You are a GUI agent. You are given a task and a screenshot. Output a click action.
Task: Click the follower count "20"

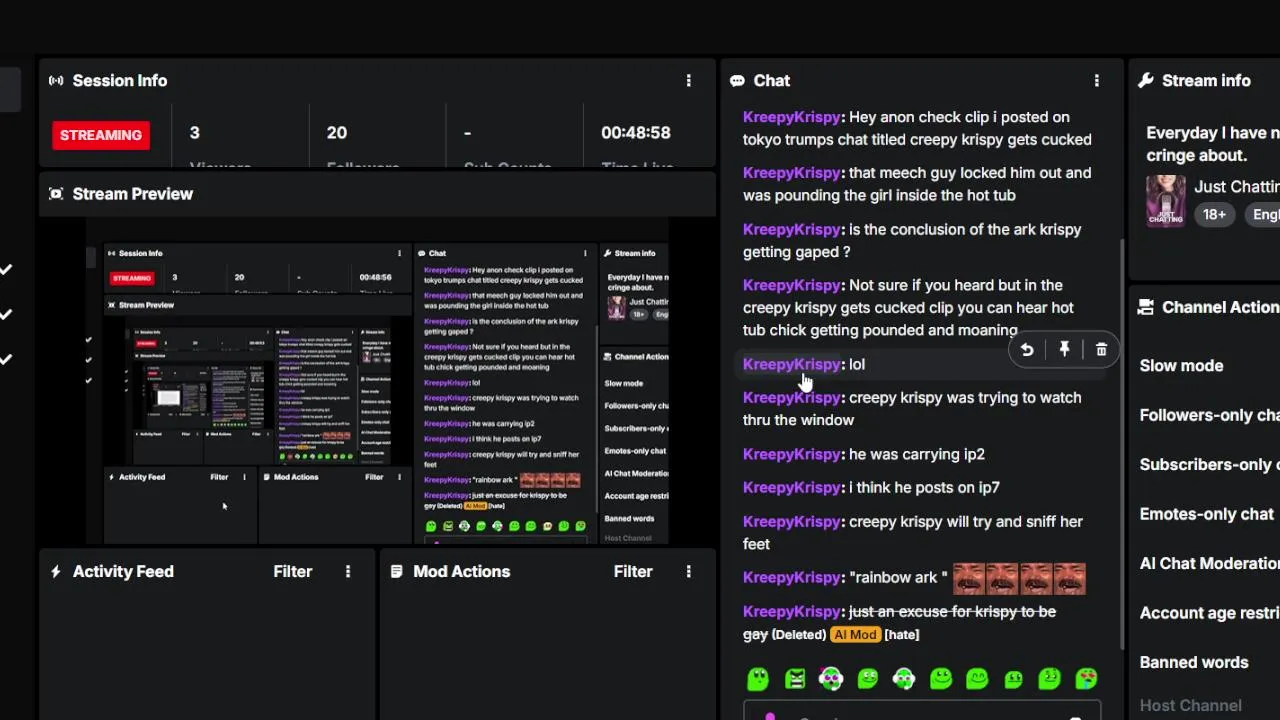pyautogui.click(x=337, y=133)
